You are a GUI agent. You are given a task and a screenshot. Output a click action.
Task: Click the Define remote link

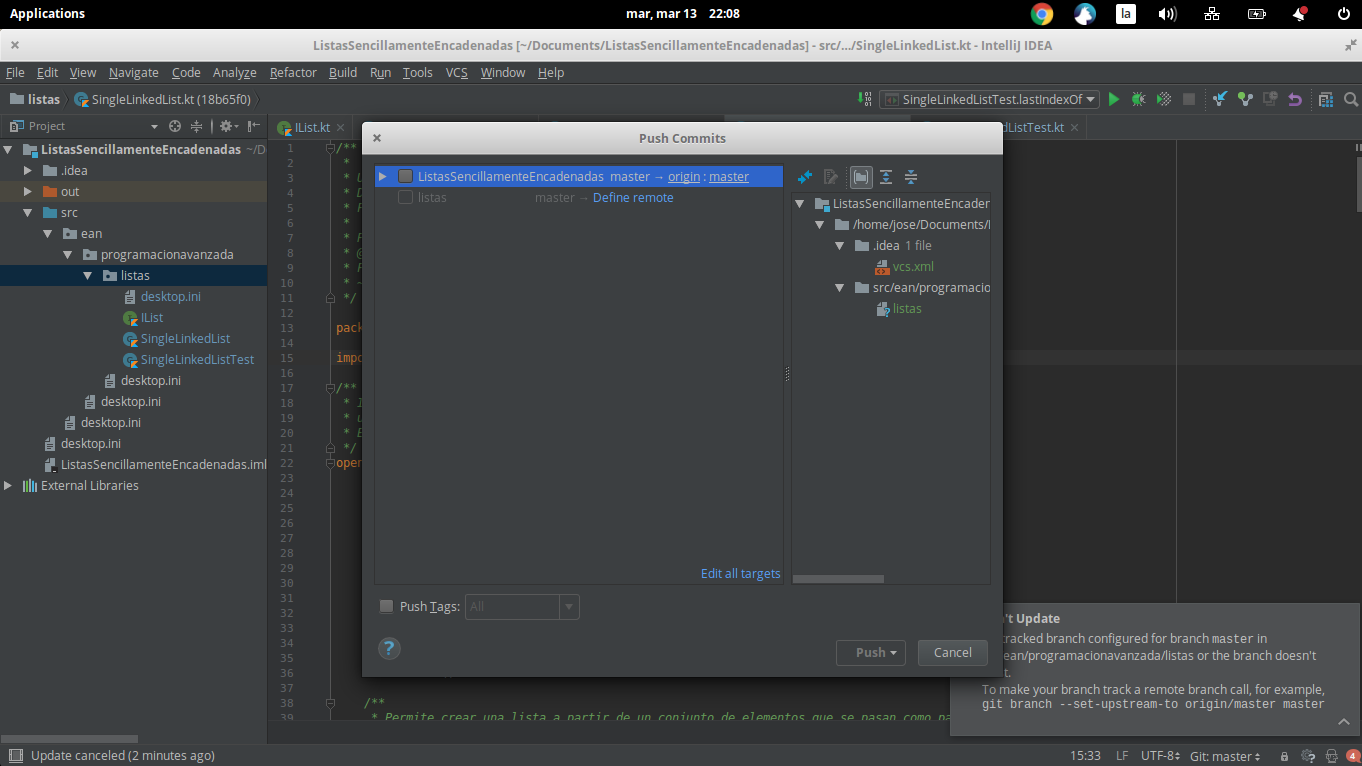tap(633, 197)
